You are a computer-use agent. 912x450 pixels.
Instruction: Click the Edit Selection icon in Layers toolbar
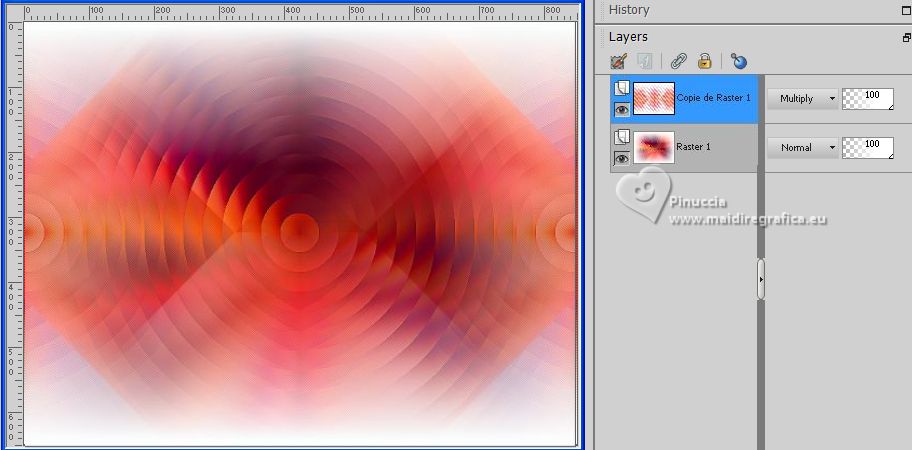[619, 61]
